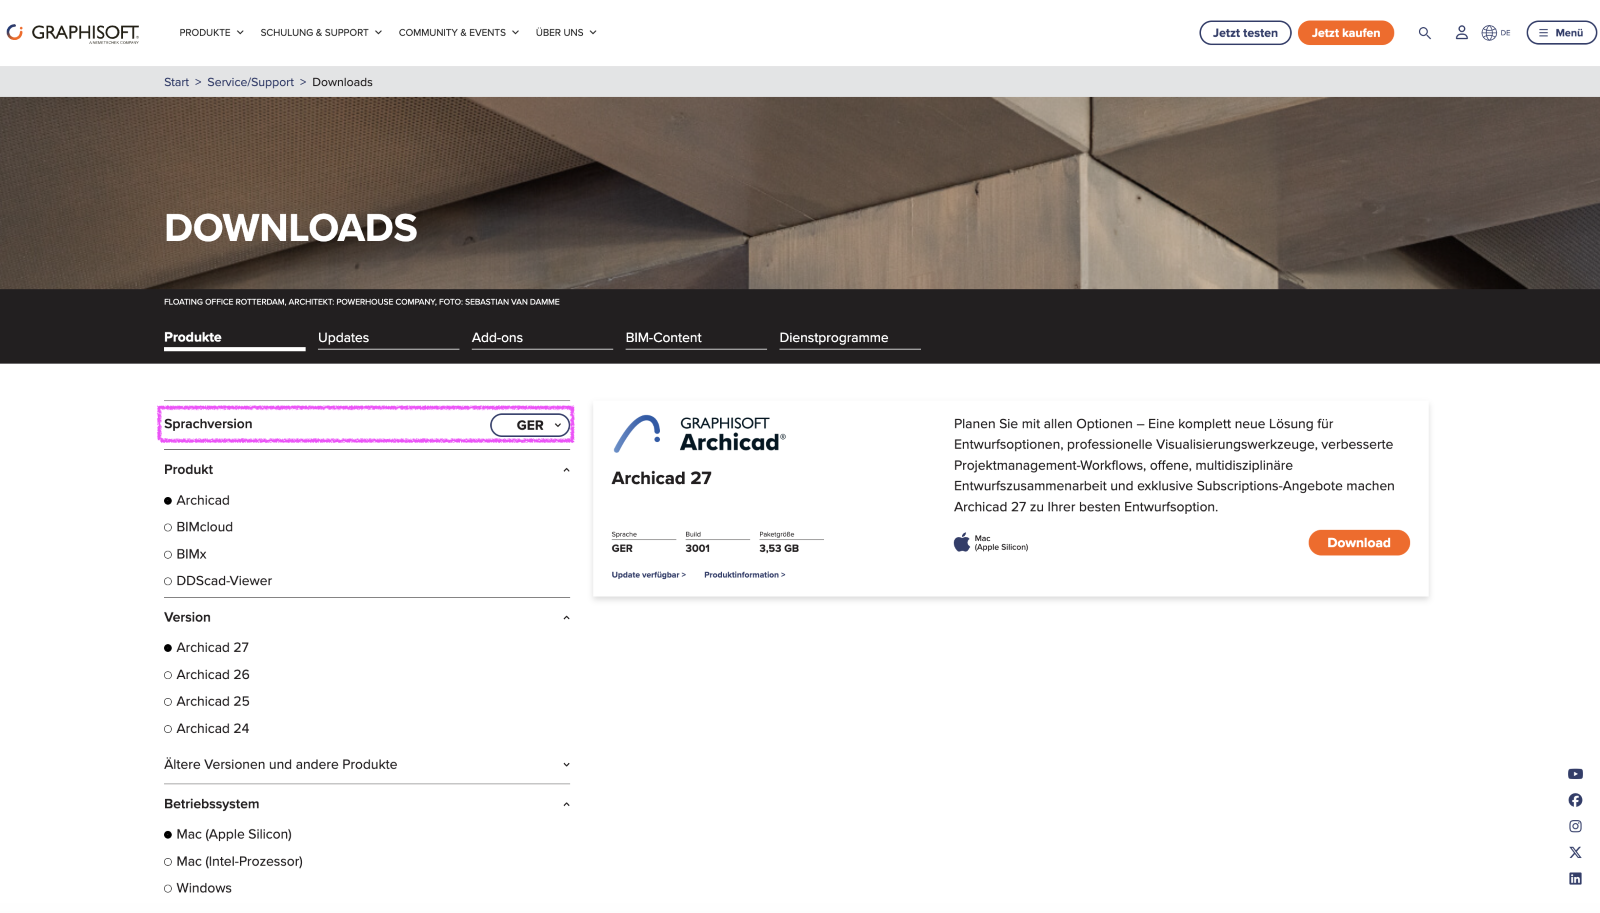
Task: Open Graphisoft YouTube channel icon
Action: pos(1575,774)
